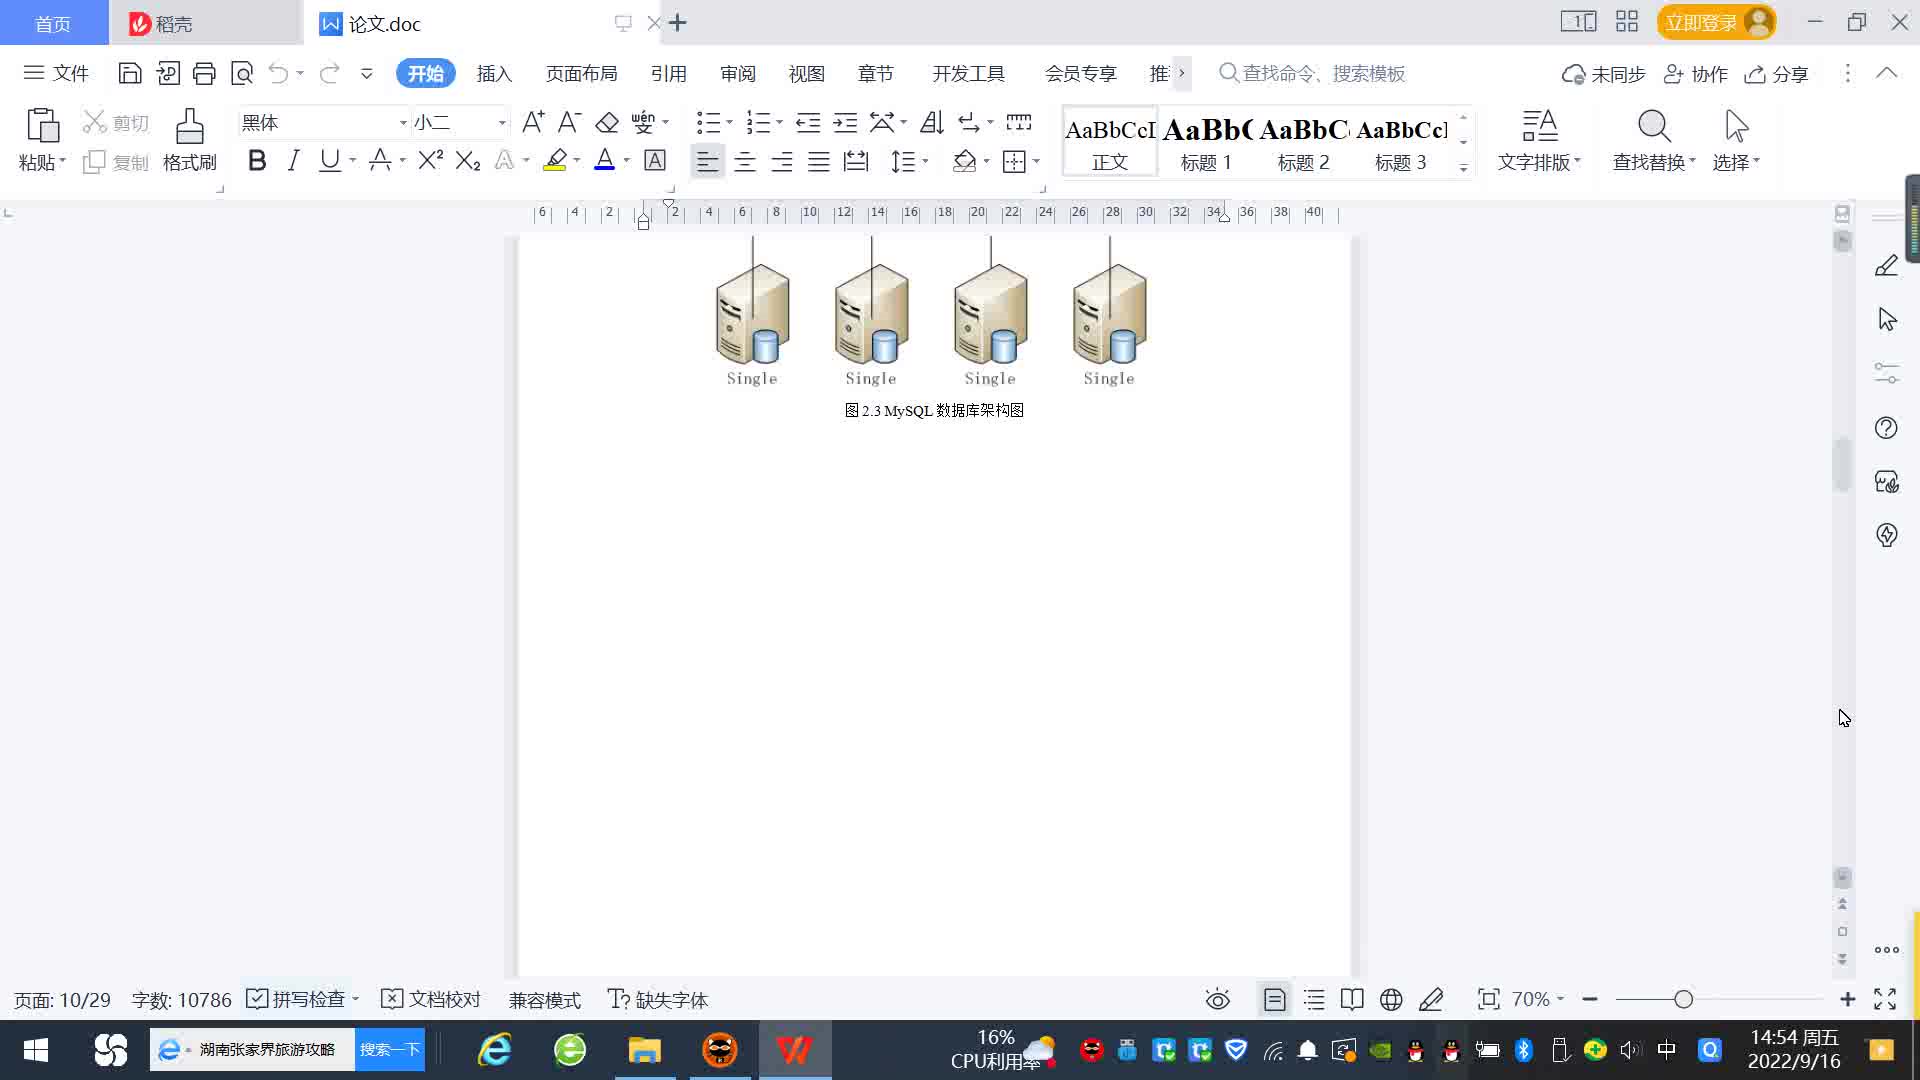Click the 分享 share button
The width and height of the screenshot is (1920, 1080).
click(x=1777, y=74)
